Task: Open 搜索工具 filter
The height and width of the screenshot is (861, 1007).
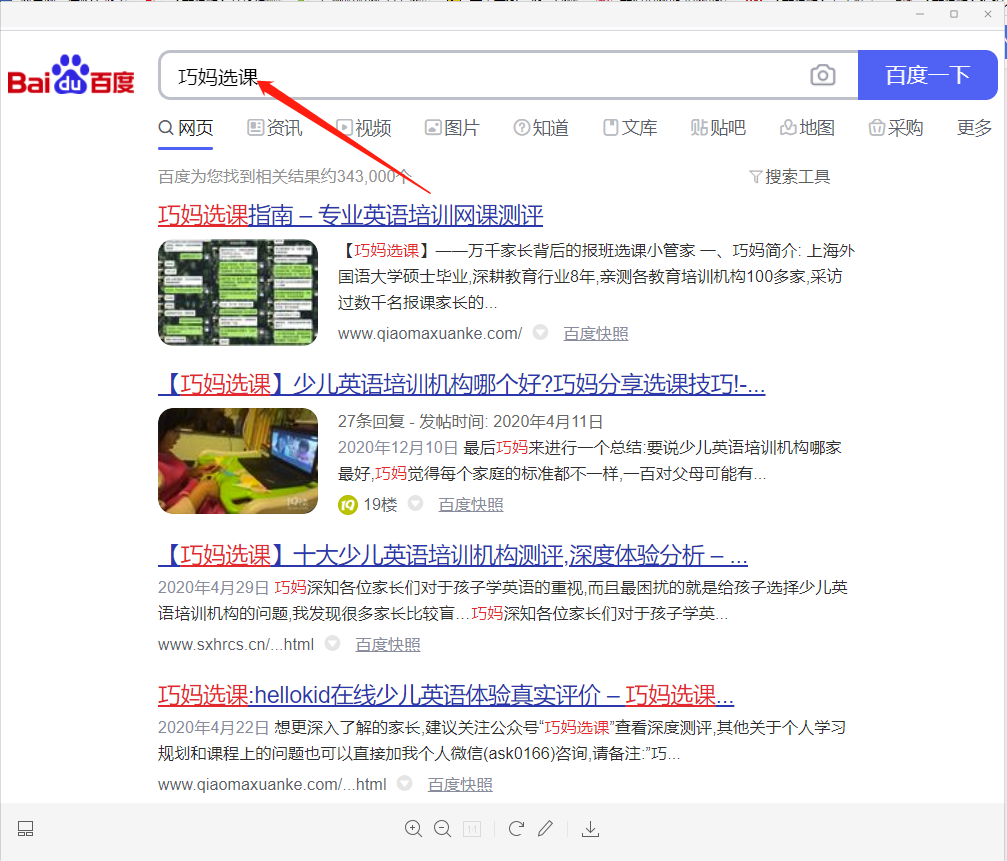Action: coord(790,177)
